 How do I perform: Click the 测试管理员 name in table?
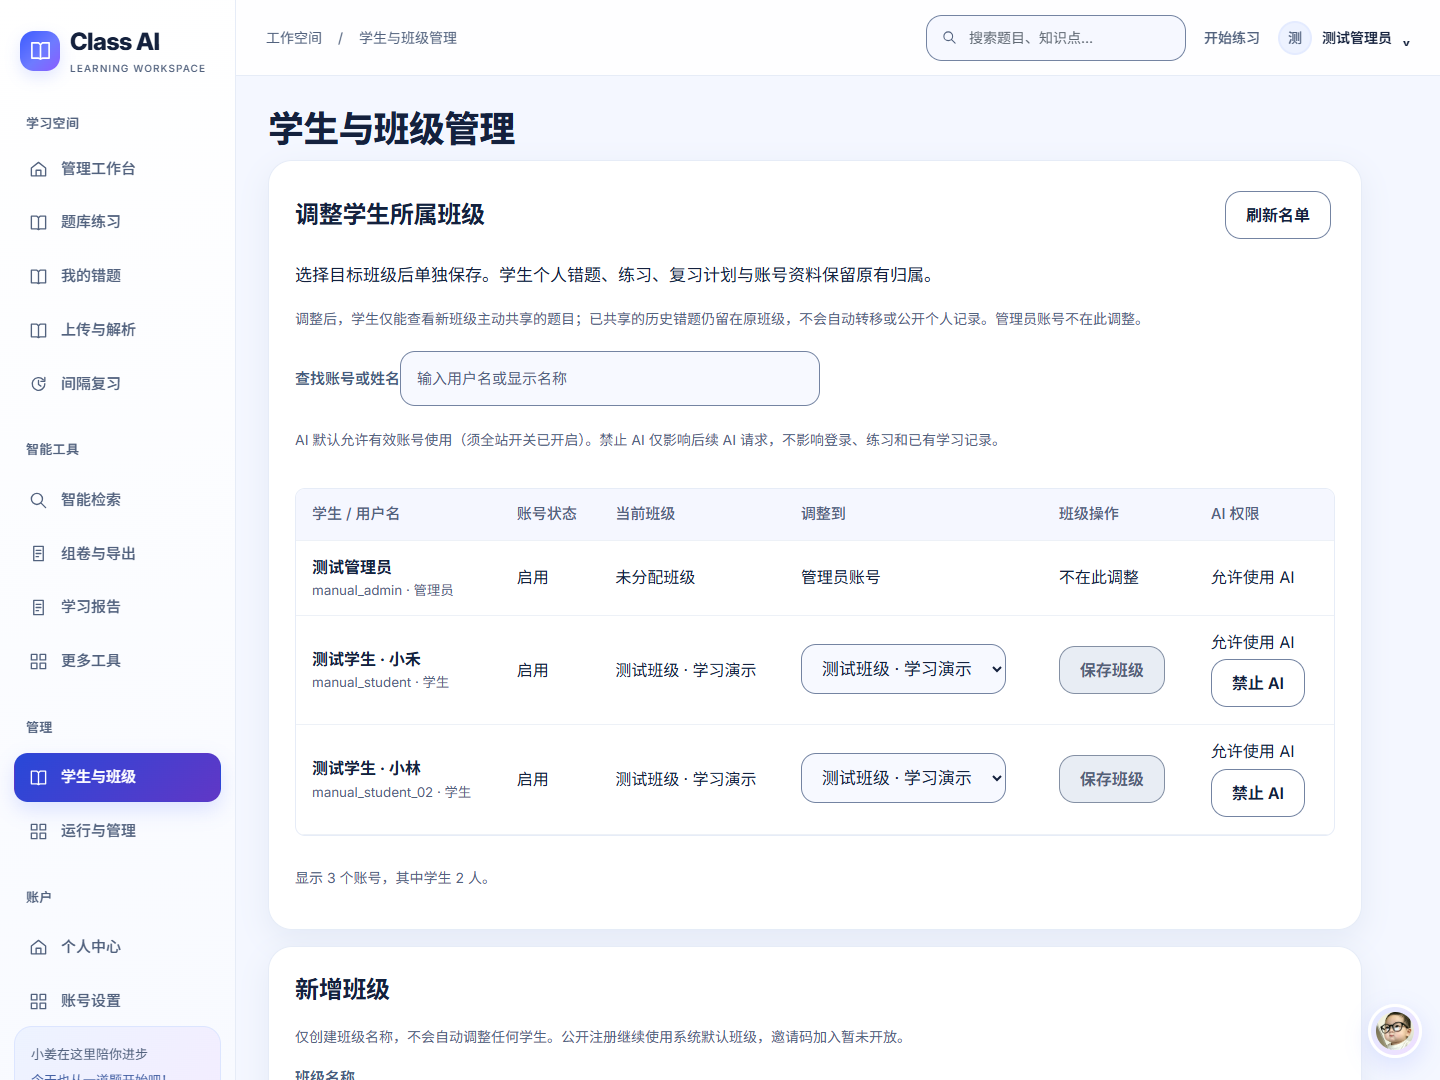(352, 567)
